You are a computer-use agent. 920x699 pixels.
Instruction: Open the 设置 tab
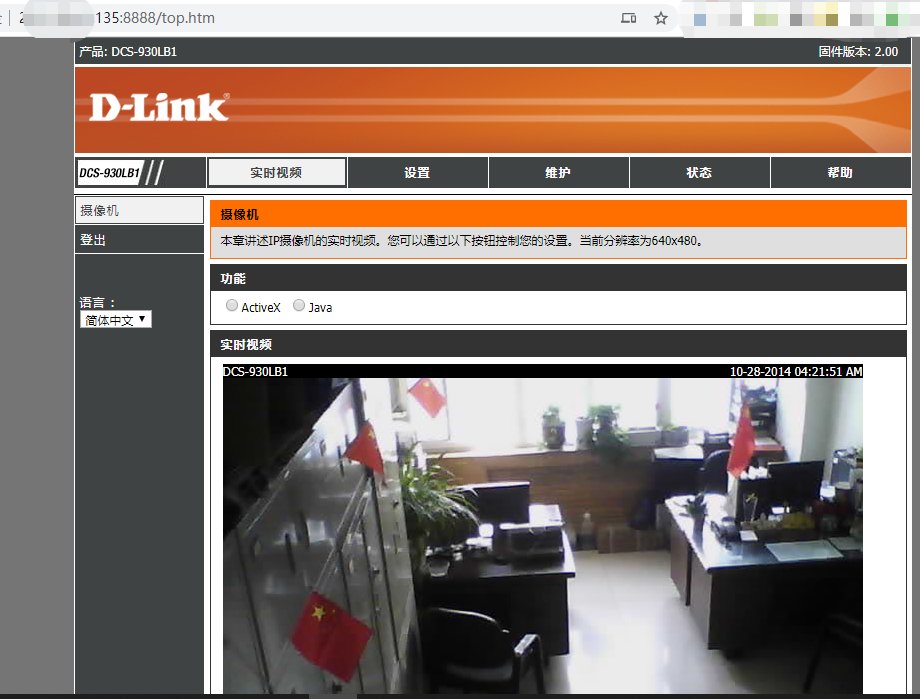tap(417, 173)
